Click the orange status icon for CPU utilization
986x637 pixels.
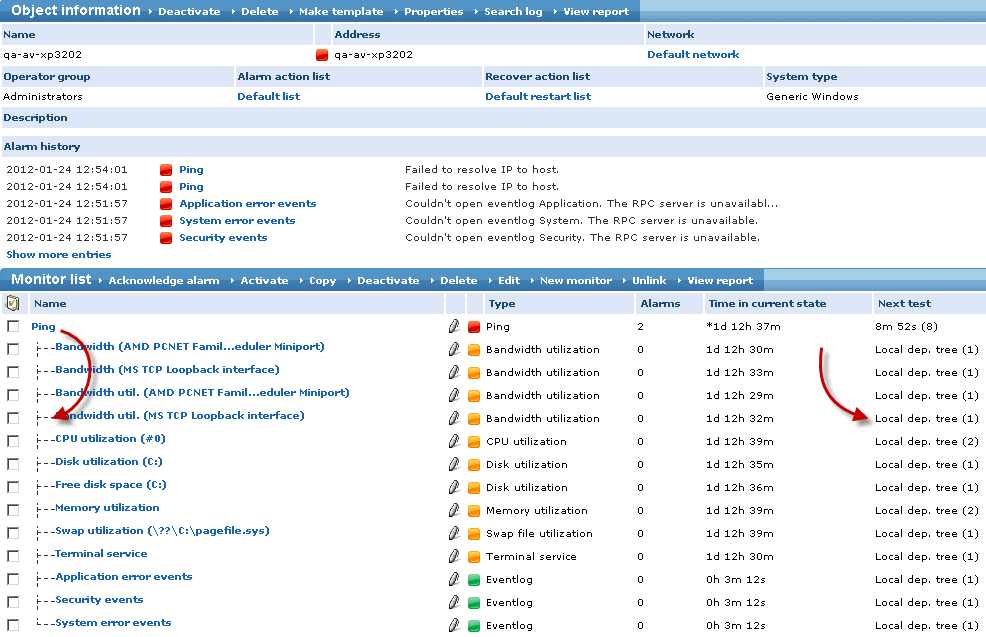click(x=474, y=442)
